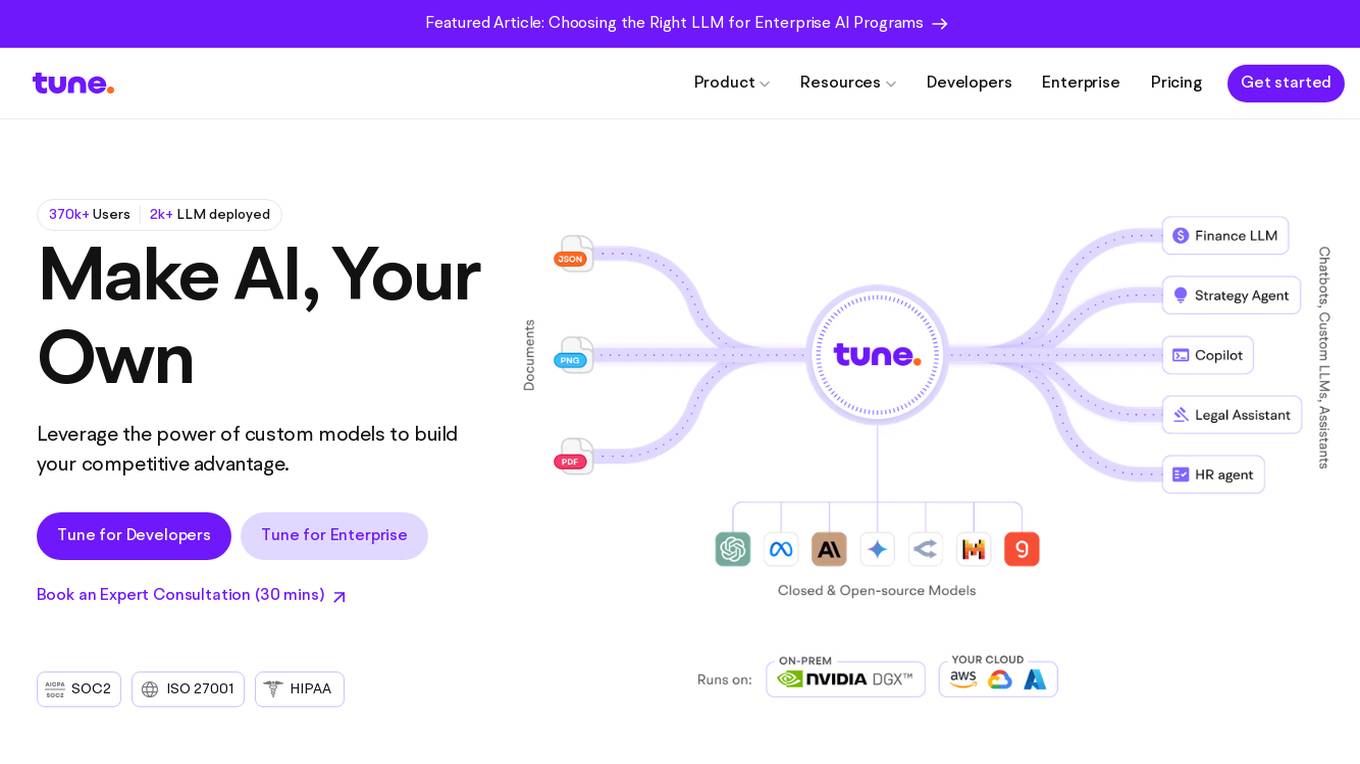Image resolution: width=1360 pixels, height=764 pixels.
Task: Select the Mistral model icon
Action: (x=974, y=549)
